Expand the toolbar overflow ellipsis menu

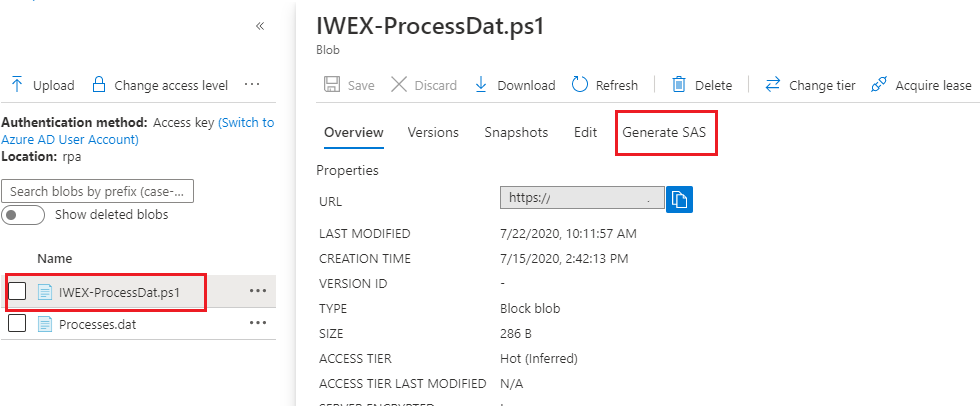pyautogui.click(x=252, y=84)
